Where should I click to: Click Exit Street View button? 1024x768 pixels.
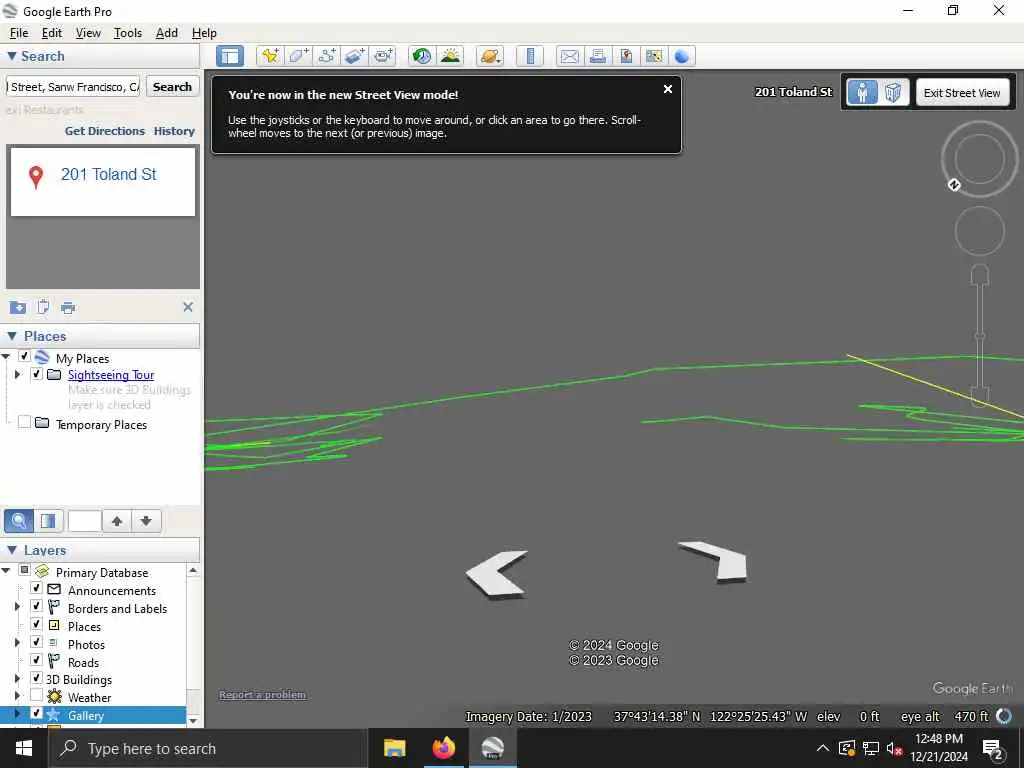pyautogui.click(x=962, y=93)
